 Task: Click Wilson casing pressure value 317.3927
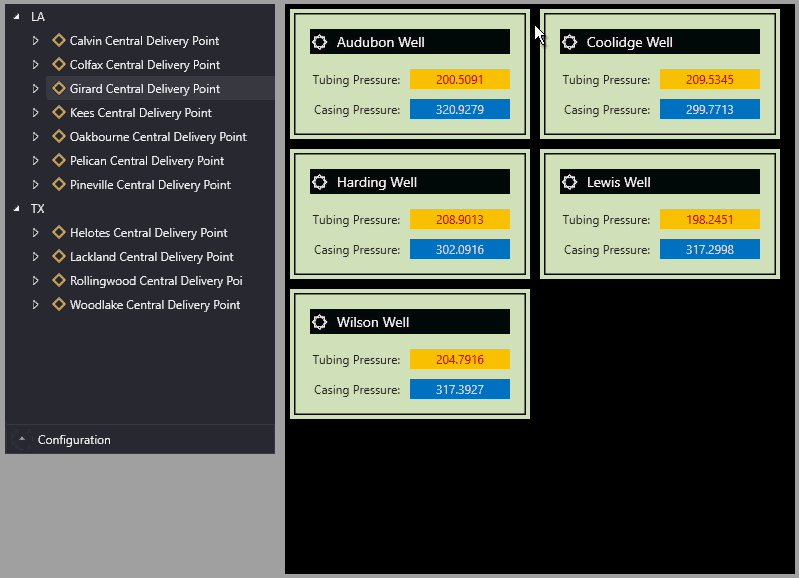pos(460,389)
